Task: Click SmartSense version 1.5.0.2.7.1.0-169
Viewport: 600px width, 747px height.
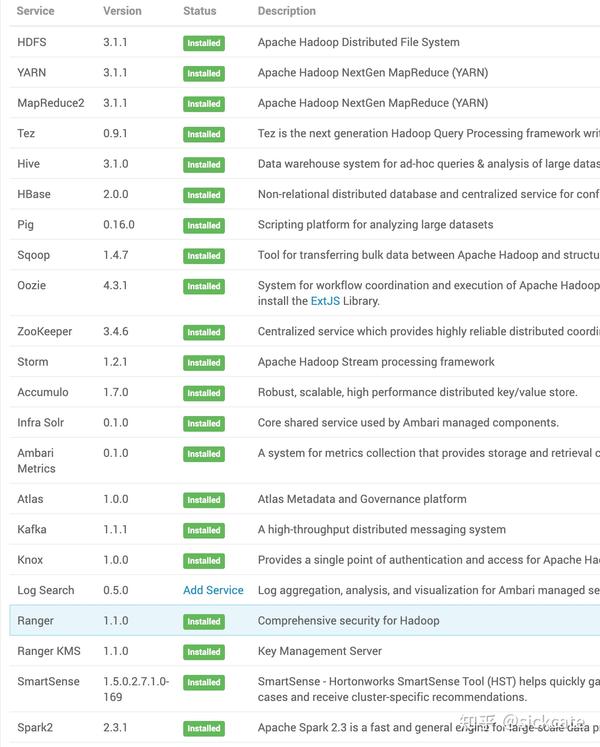Action: [x=136, y=689]
